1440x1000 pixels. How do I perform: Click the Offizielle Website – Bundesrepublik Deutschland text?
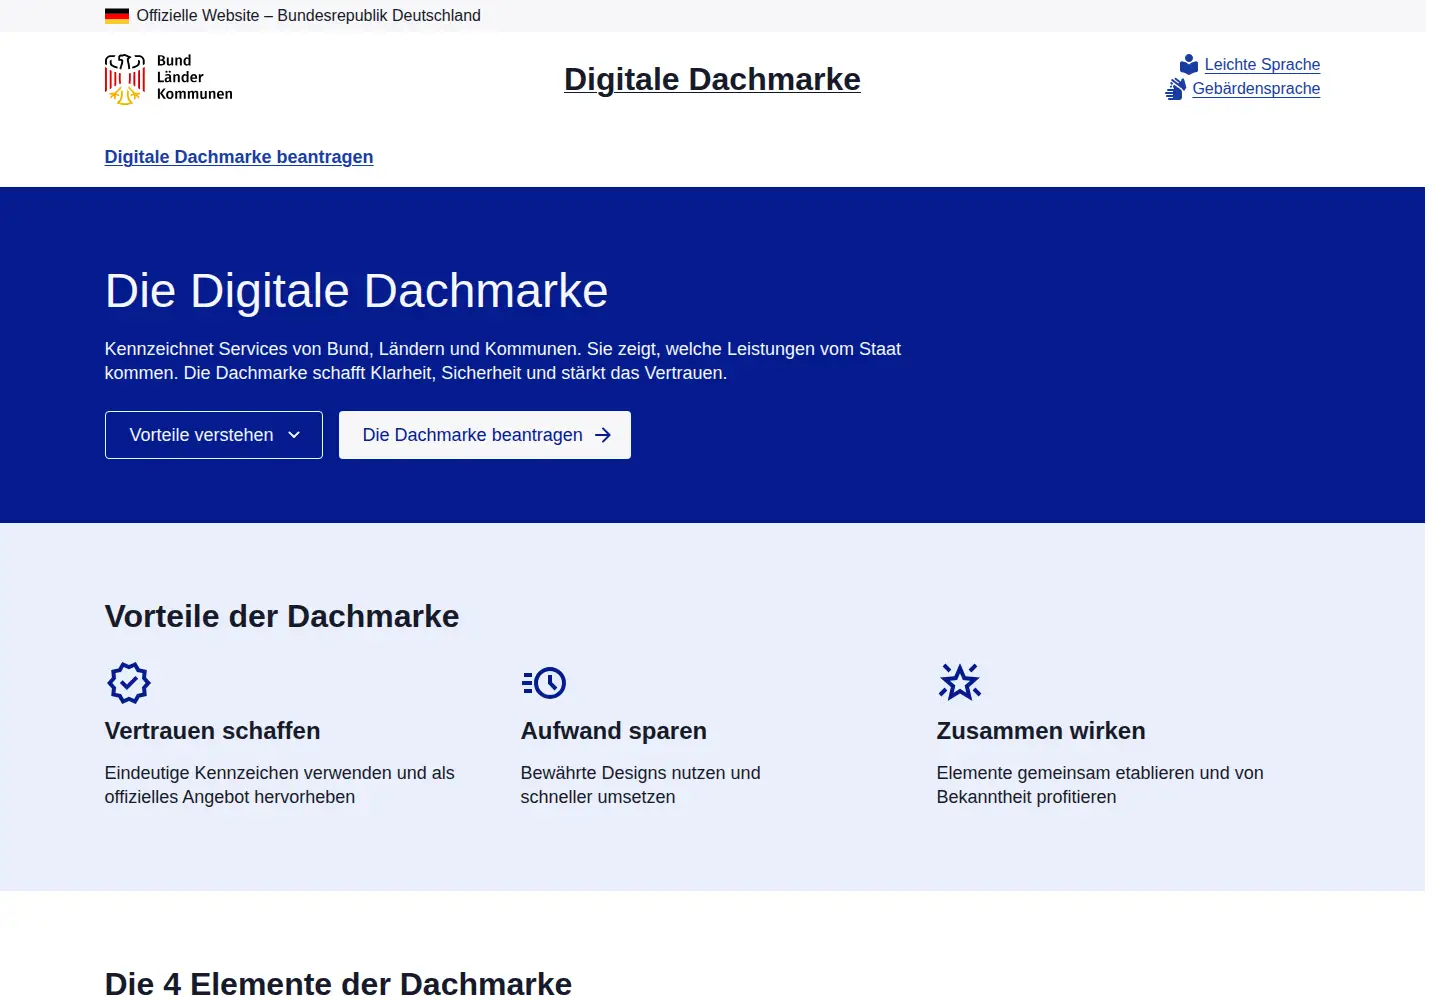click(309, 16)
